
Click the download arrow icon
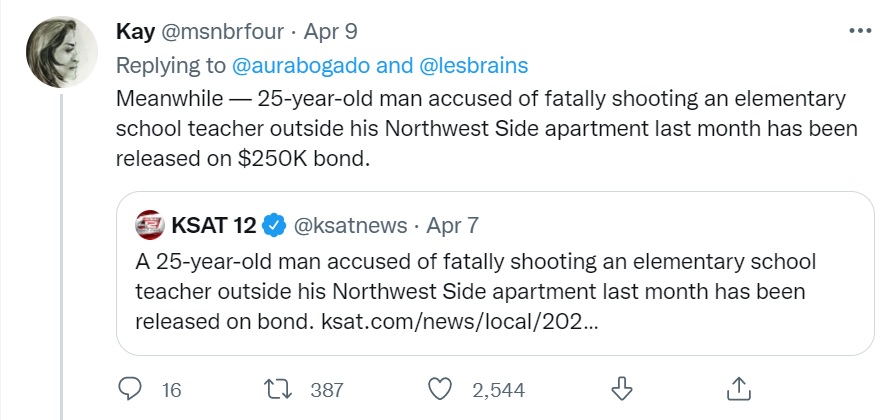[x=622, y=389]
